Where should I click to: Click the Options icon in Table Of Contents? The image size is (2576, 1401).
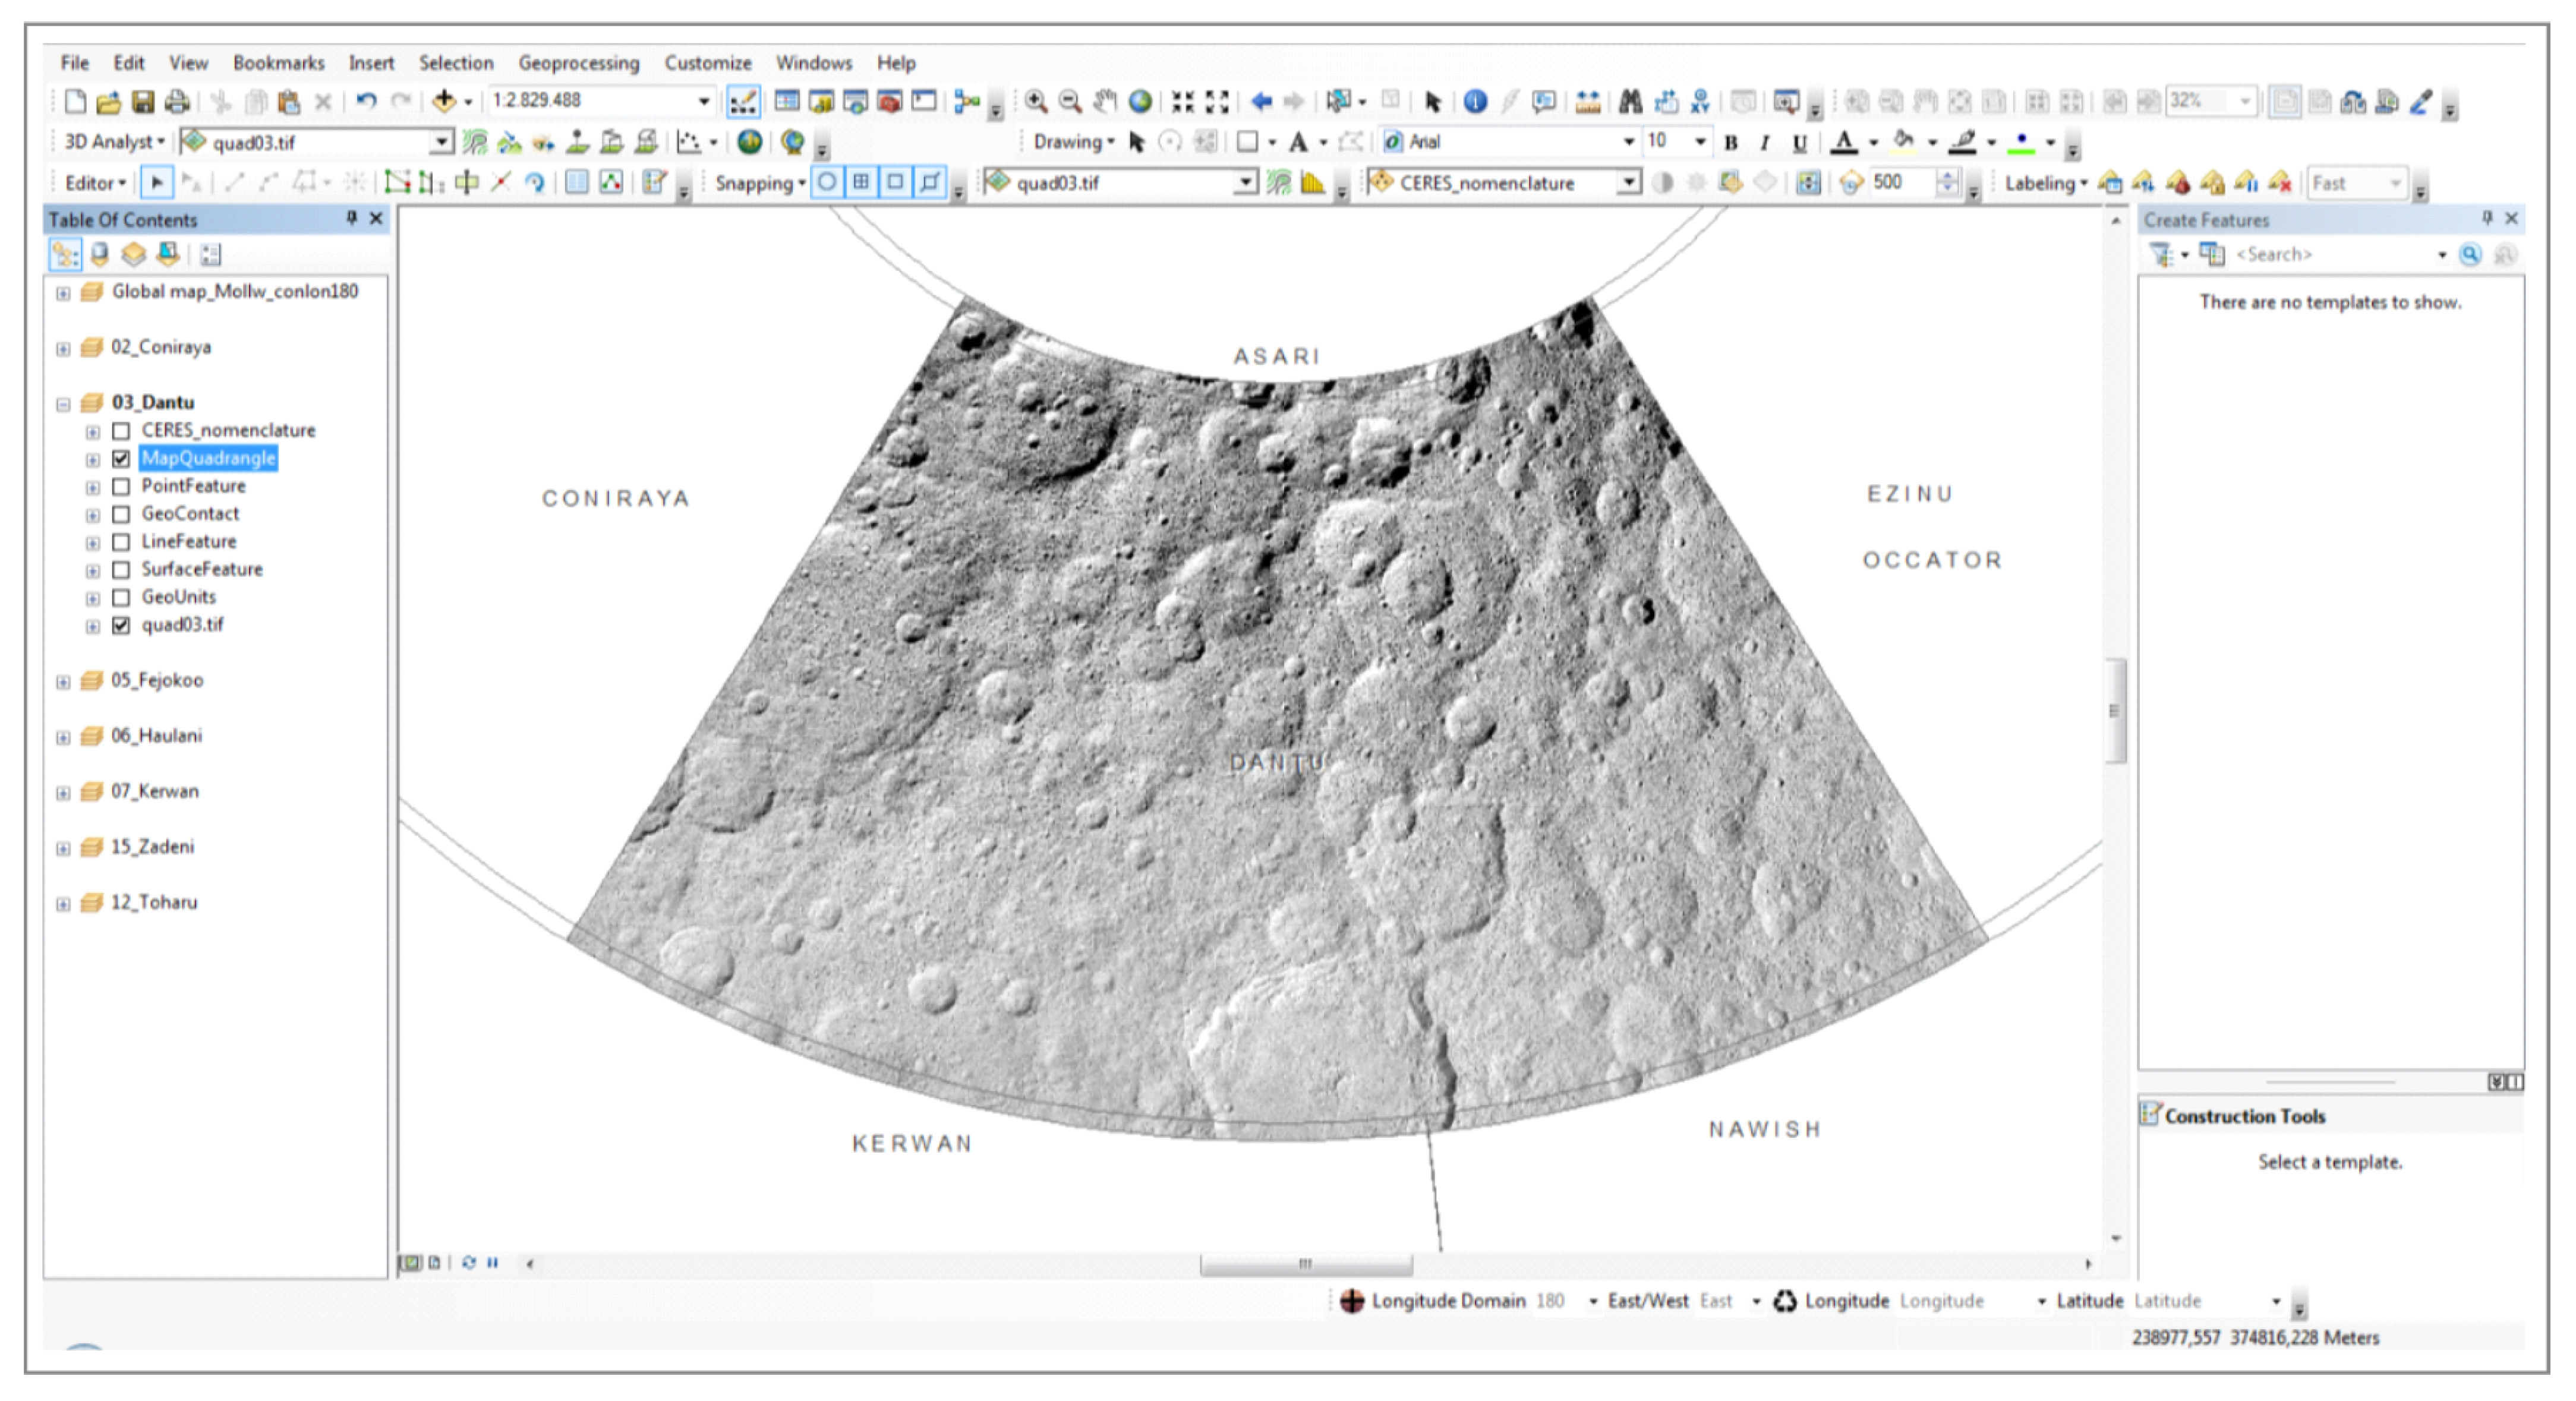click(210, 254)
